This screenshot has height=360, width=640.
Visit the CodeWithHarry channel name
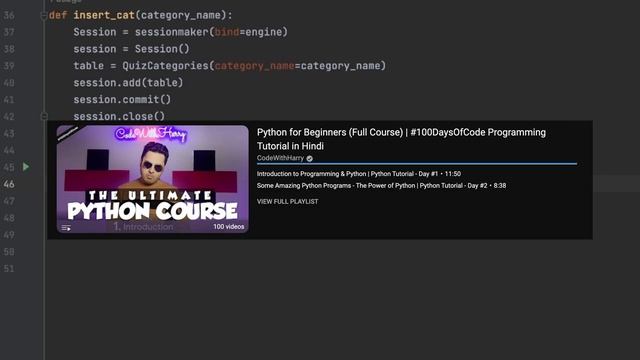[280, 158]
